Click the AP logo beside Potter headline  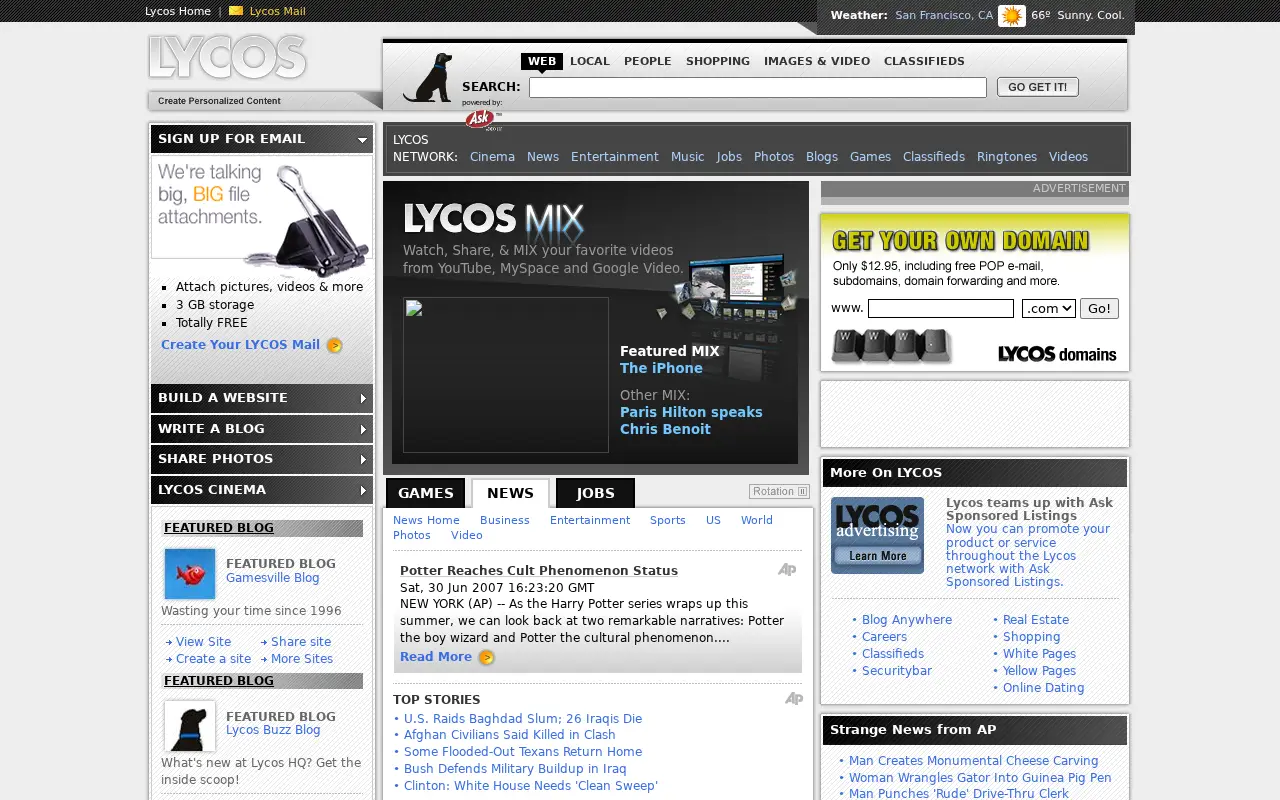click(x=787, y=570)
